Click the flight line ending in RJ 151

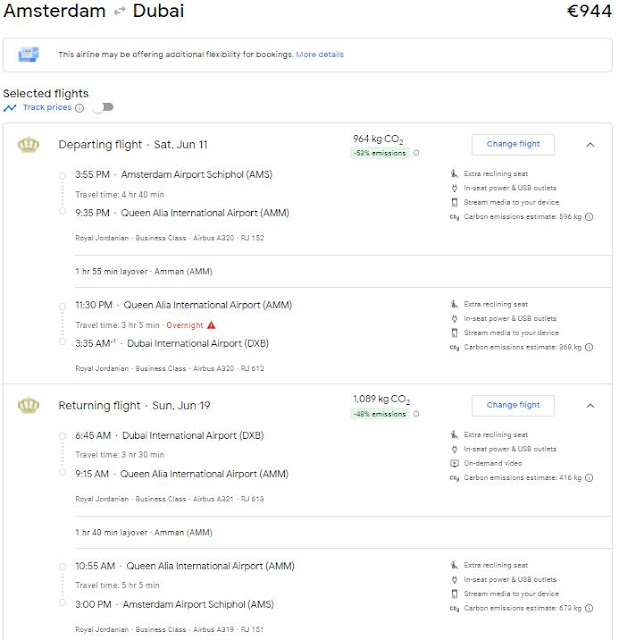pos(169,629)
